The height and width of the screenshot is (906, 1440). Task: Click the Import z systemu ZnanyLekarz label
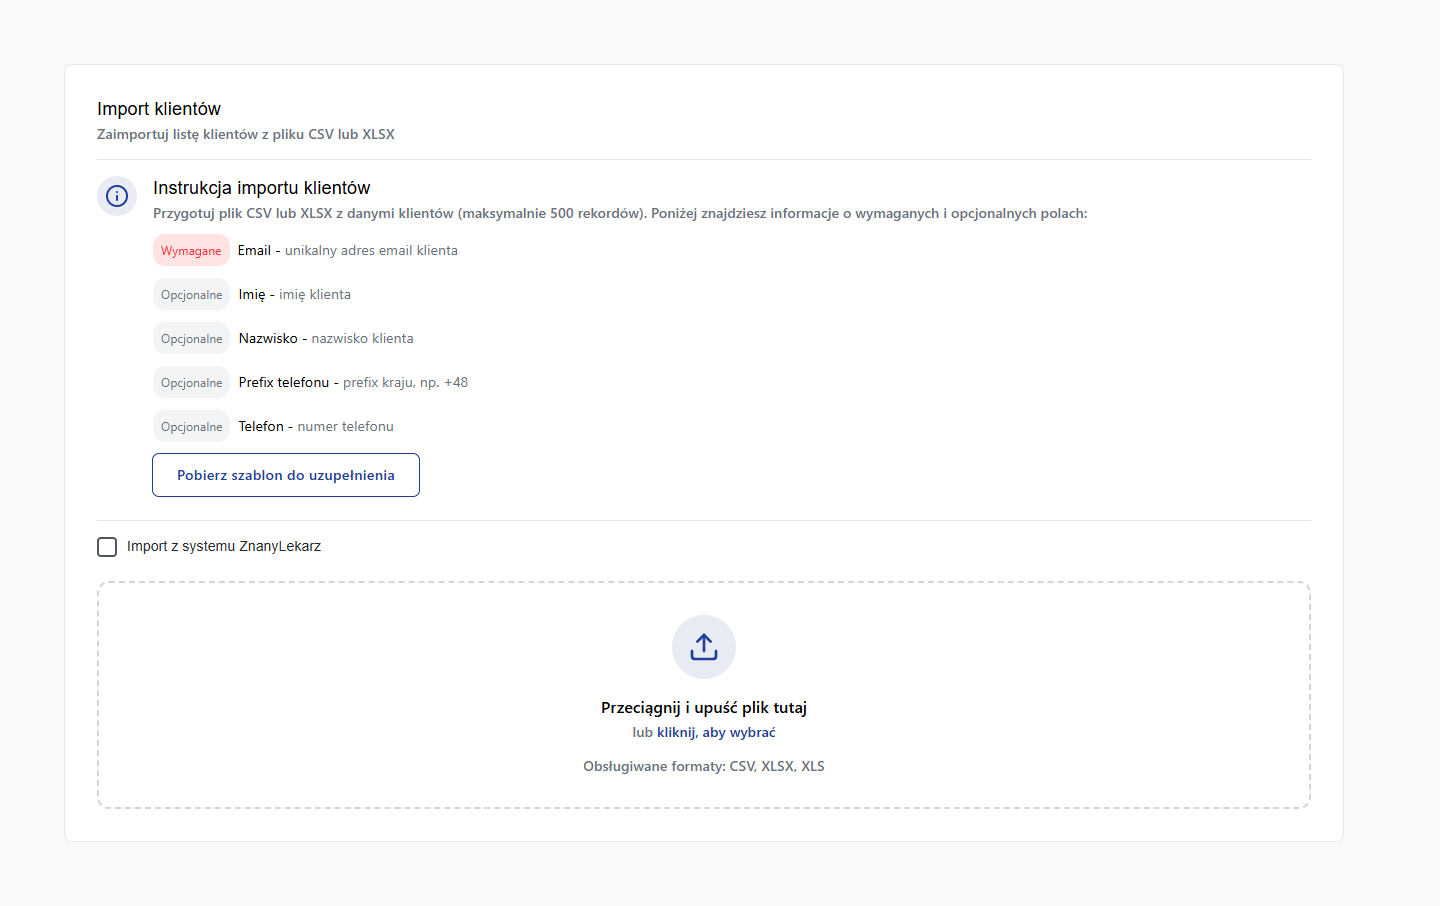tap(224, 546)
